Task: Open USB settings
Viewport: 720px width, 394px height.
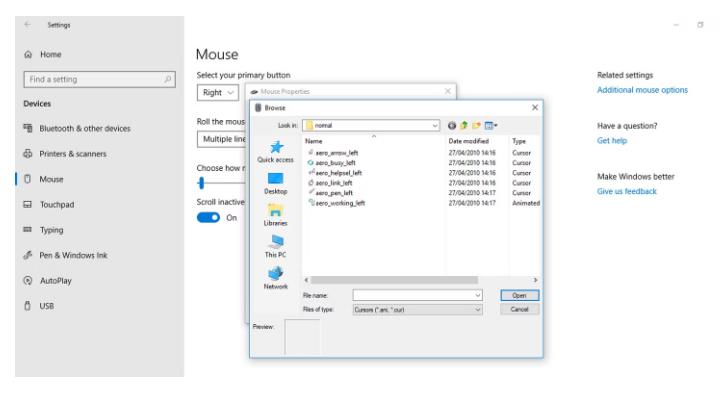Action: pos(39,306)
